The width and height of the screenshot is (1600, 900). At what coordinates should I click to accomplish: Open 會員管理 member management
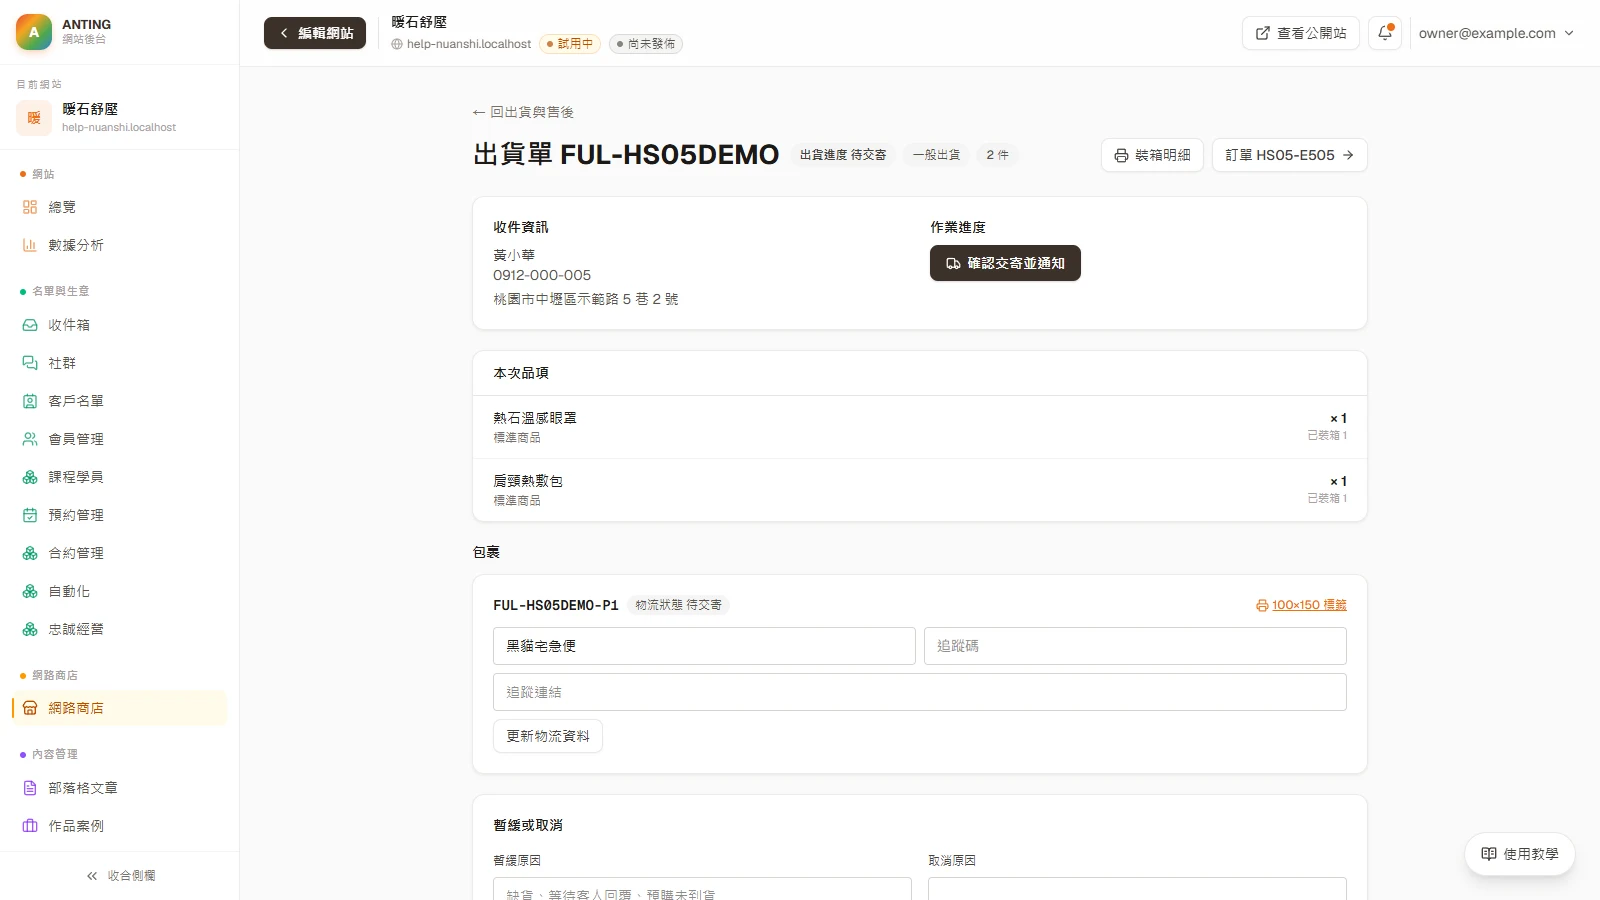(120, 439)
